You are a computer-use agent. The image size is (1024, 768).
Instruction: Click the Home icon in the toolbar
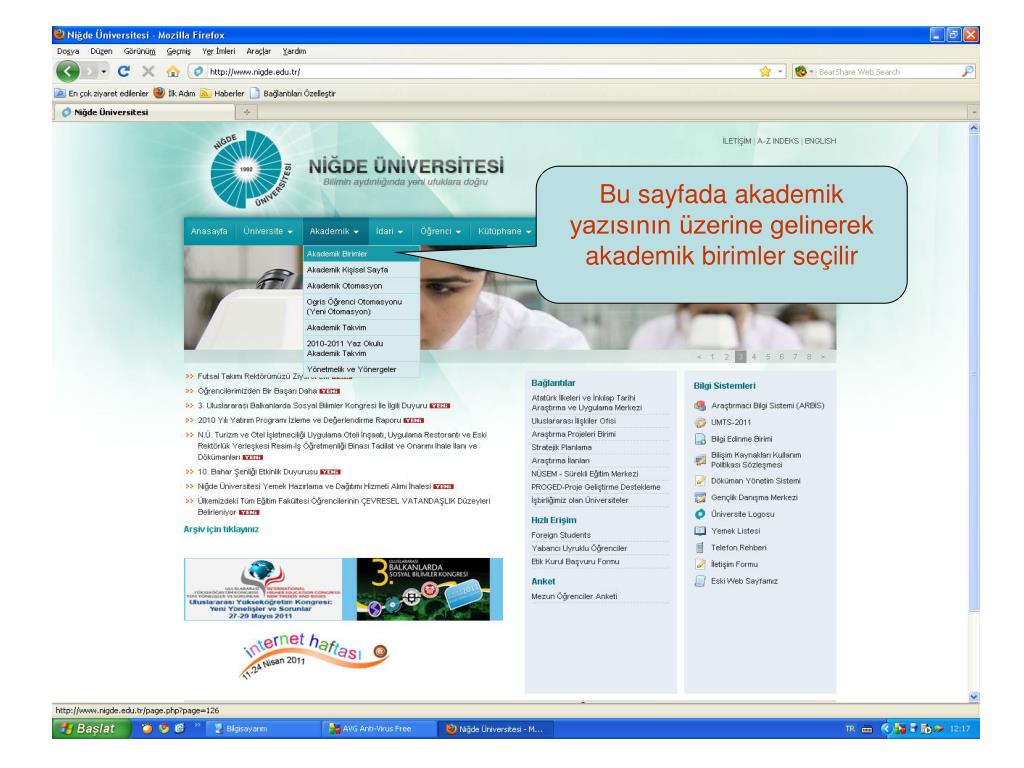[x=173, y=71]
